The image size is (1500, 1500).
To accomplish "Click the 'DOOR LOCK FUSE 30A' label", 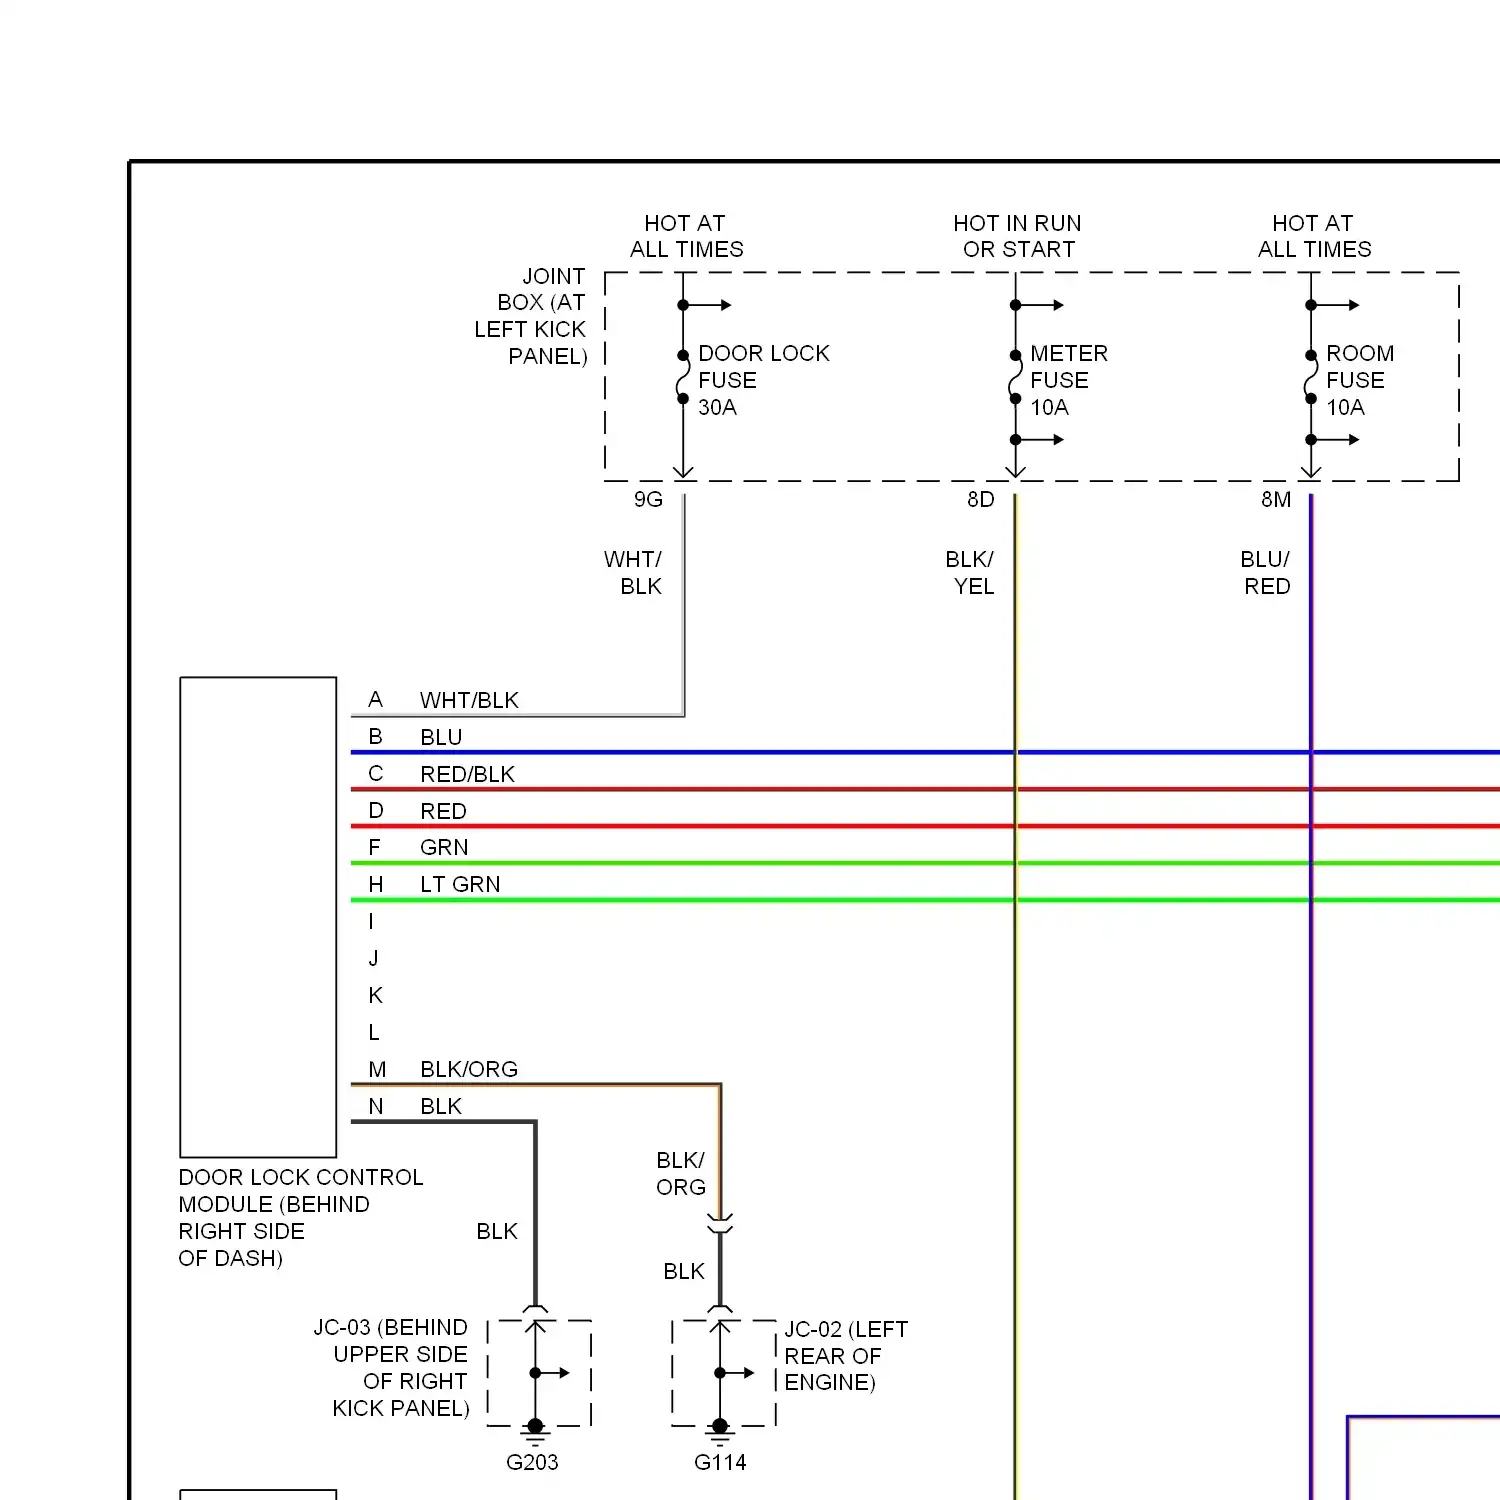I will (x=763, y=380).
